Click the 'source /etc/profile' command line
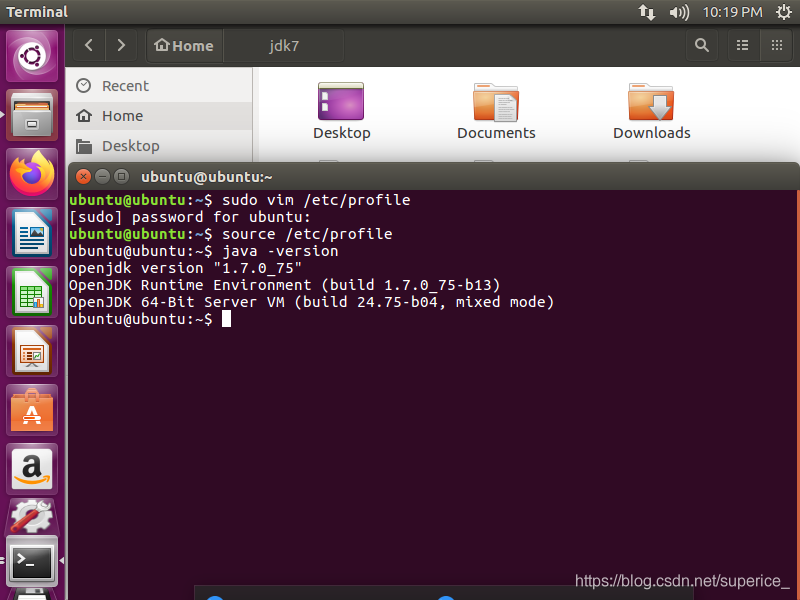800x600 pixels. [x=307, y=234]
